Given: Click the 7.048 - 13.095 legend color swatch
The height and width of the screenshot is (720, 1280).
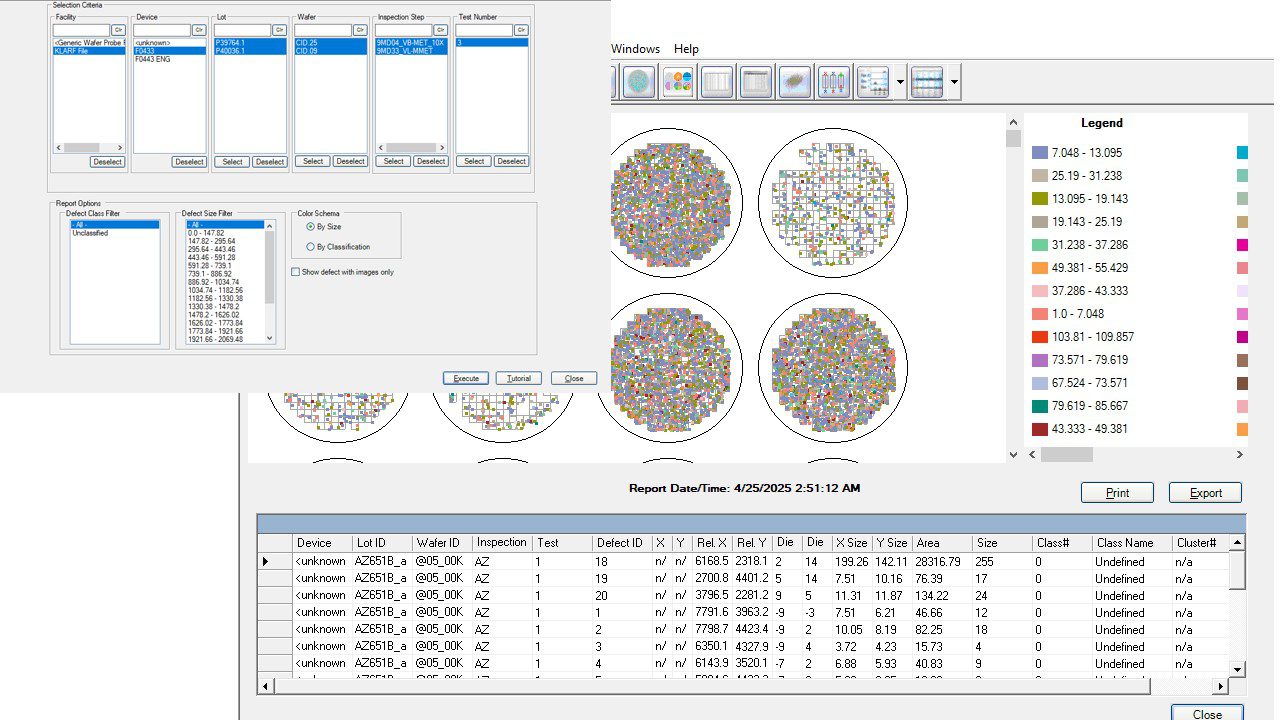Looking at the screenshot, I should (1040, 153).
